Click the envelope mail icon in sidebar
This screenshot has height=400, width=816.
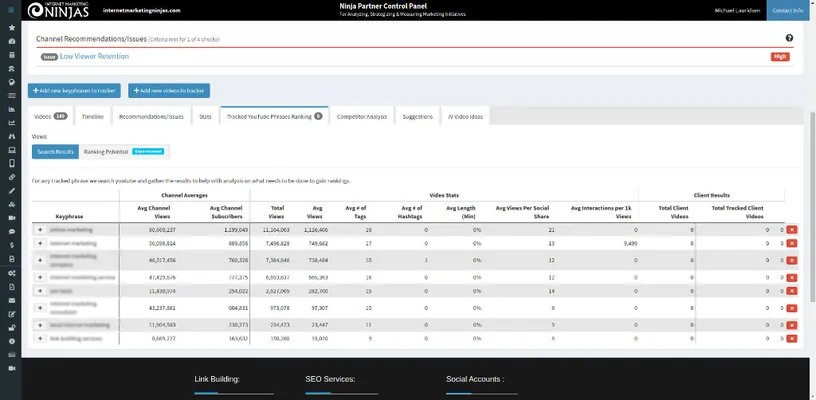click(11, 300)
